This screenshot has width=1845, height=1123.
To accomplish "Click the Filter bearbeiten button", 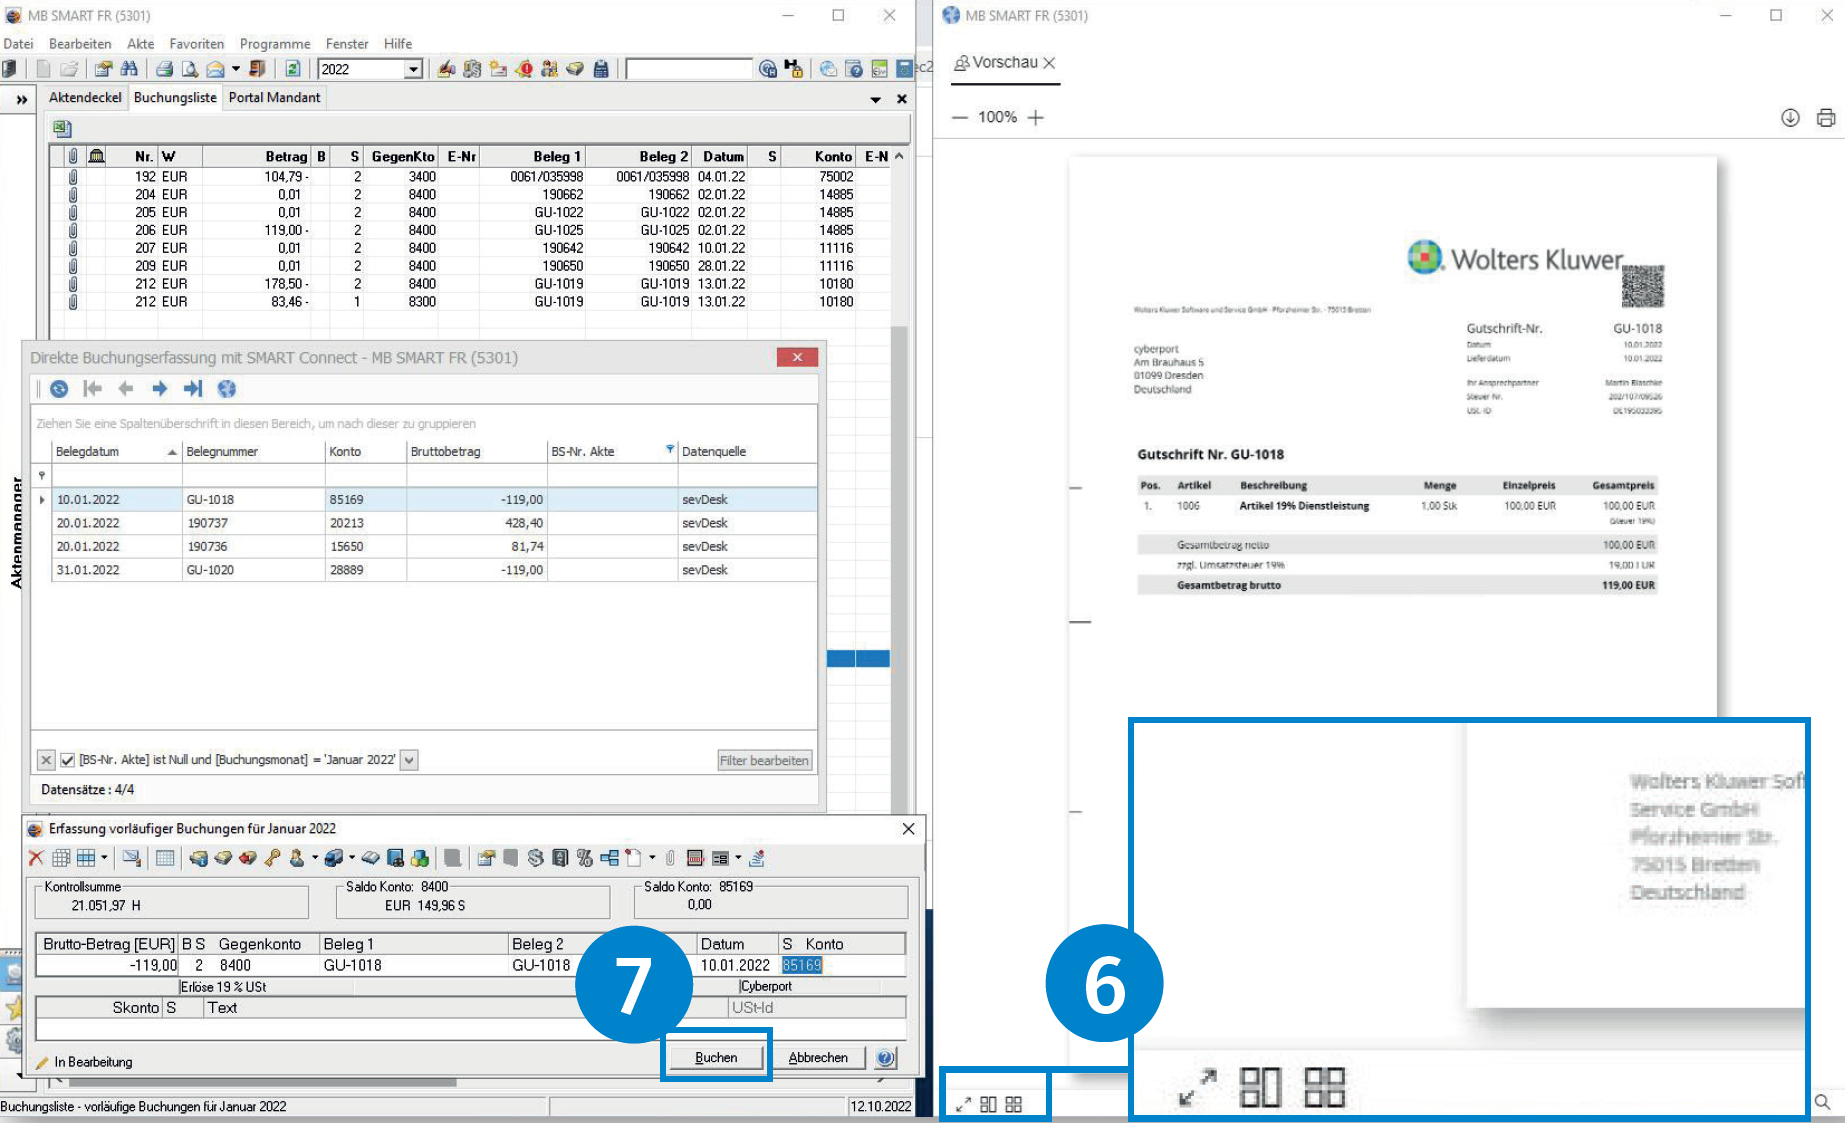I will point(764,760).
